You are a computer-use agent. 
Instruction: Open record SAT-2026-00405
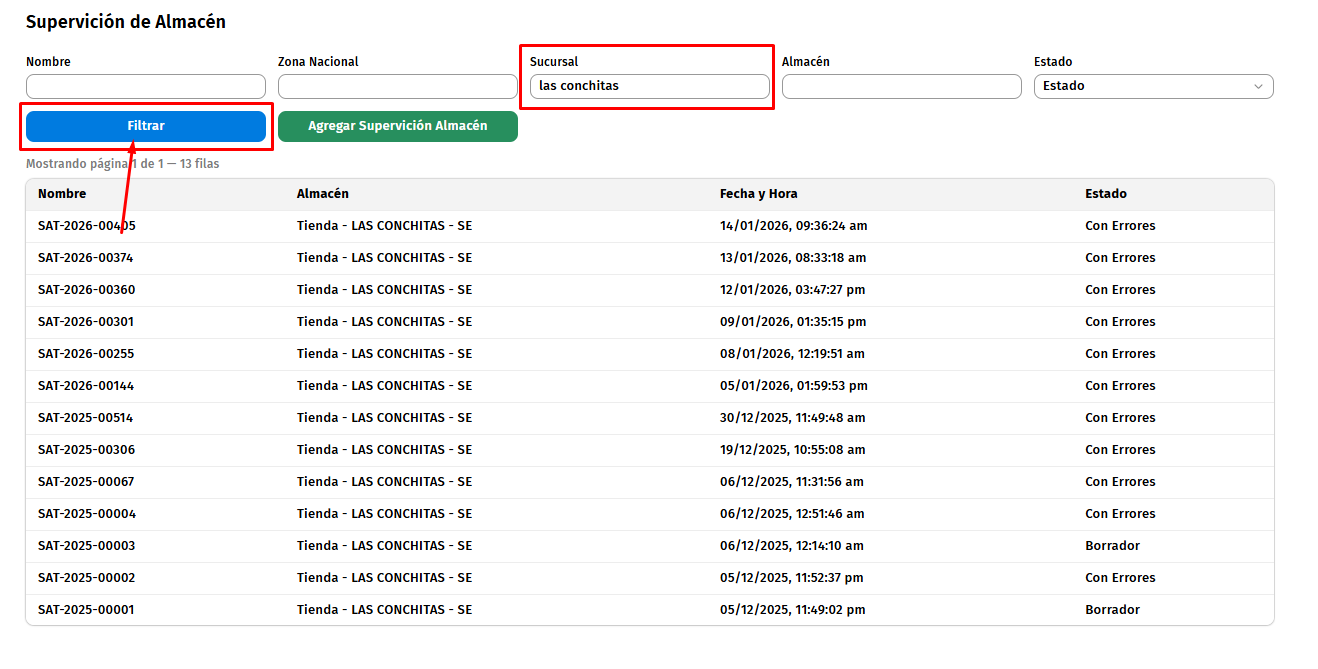coord(87,226)
